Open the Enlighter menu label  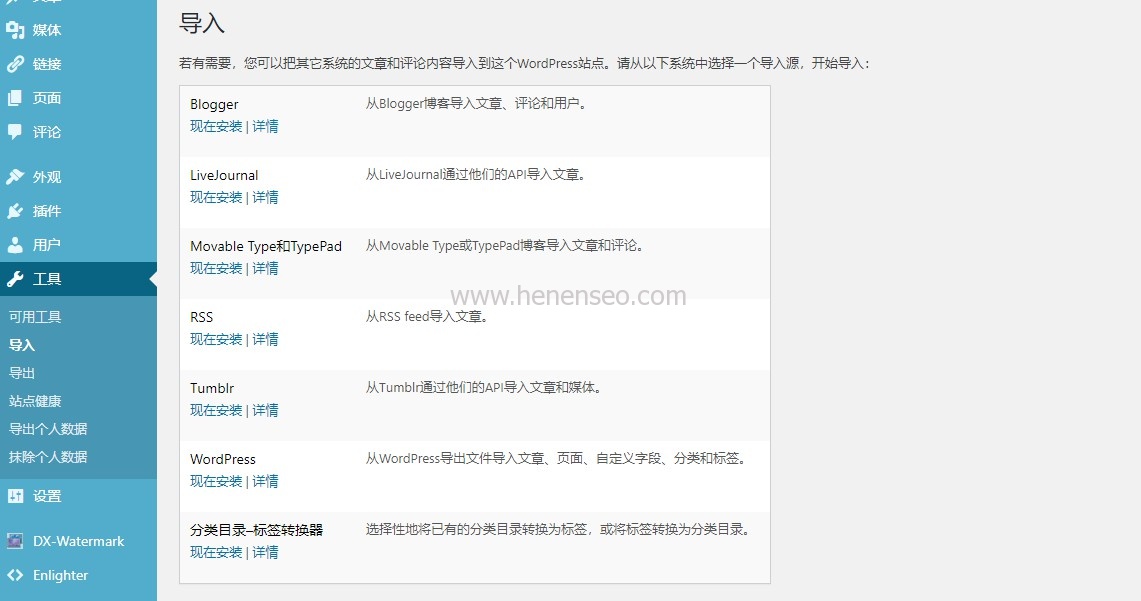coord(60,576)
